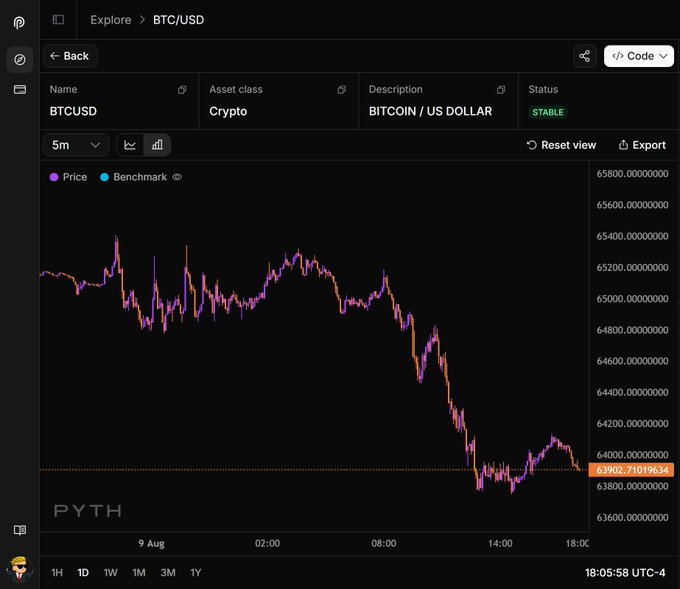The height and width of the screenshot is (589, 680).
Task: Switch to the line chart view
Action: (130, 145)
